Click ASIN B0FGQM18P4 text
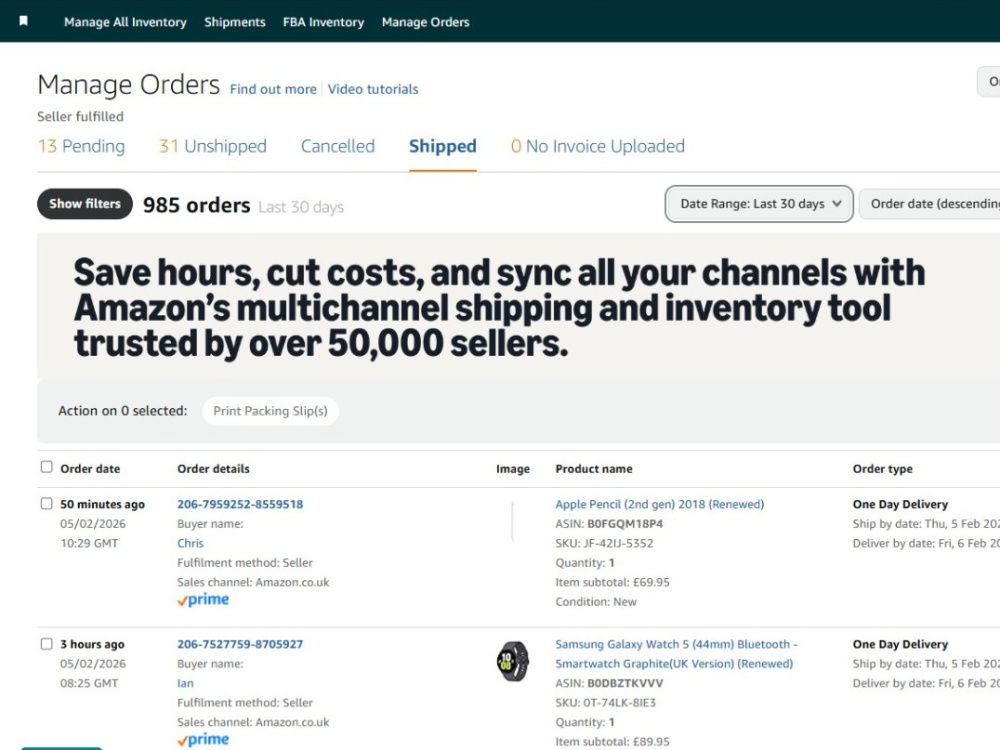1000x750 pixels. [609, 524]
